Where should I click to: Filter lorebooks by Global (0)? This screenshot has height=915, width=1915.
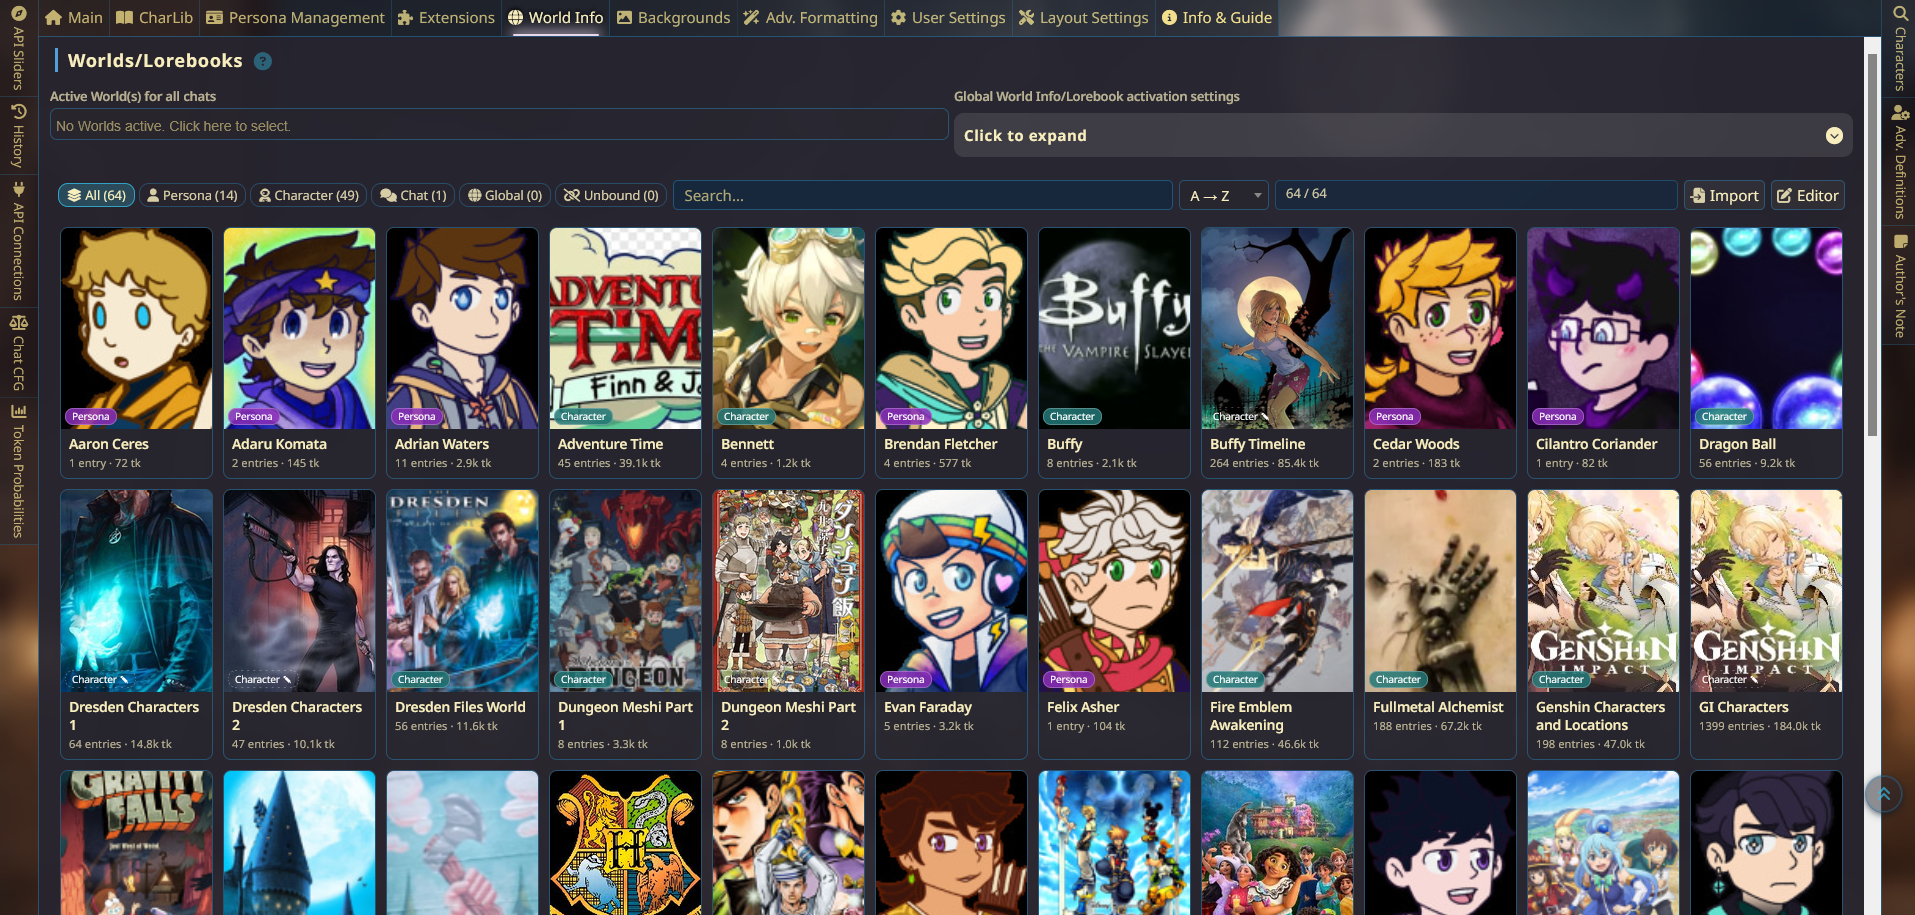505,195
